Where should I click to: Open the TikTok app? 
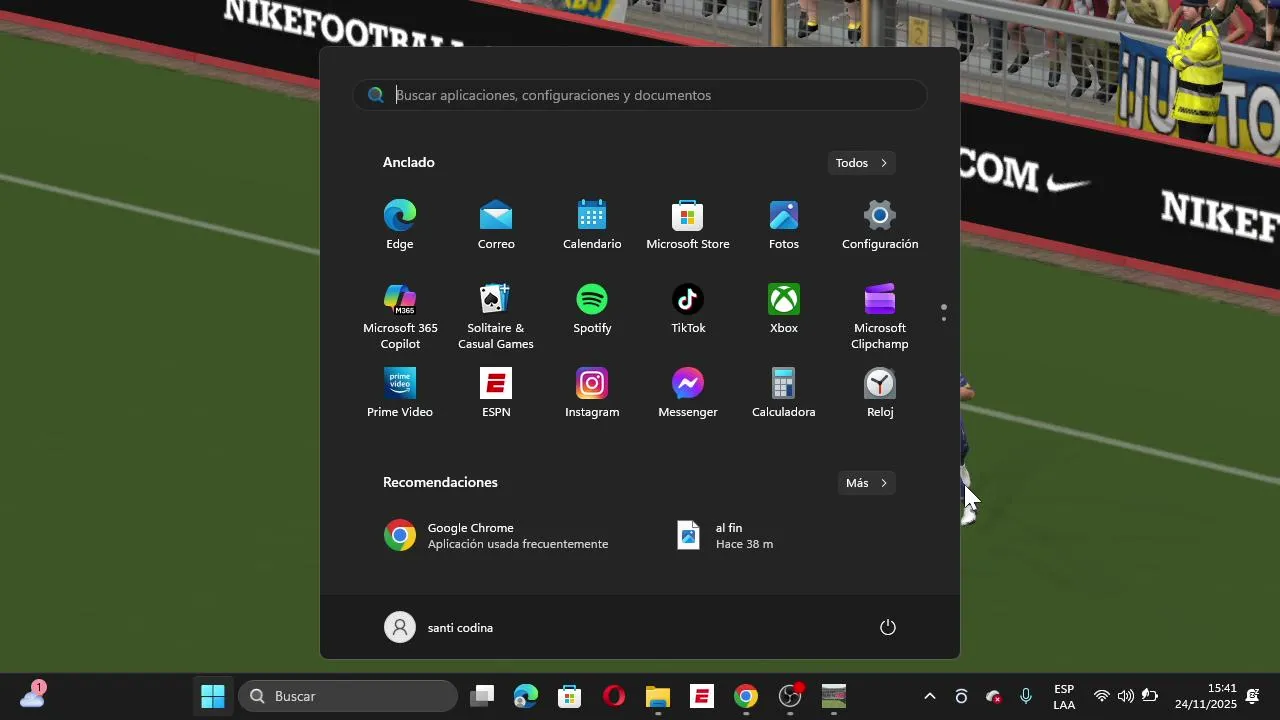click(x=688, y=309)
